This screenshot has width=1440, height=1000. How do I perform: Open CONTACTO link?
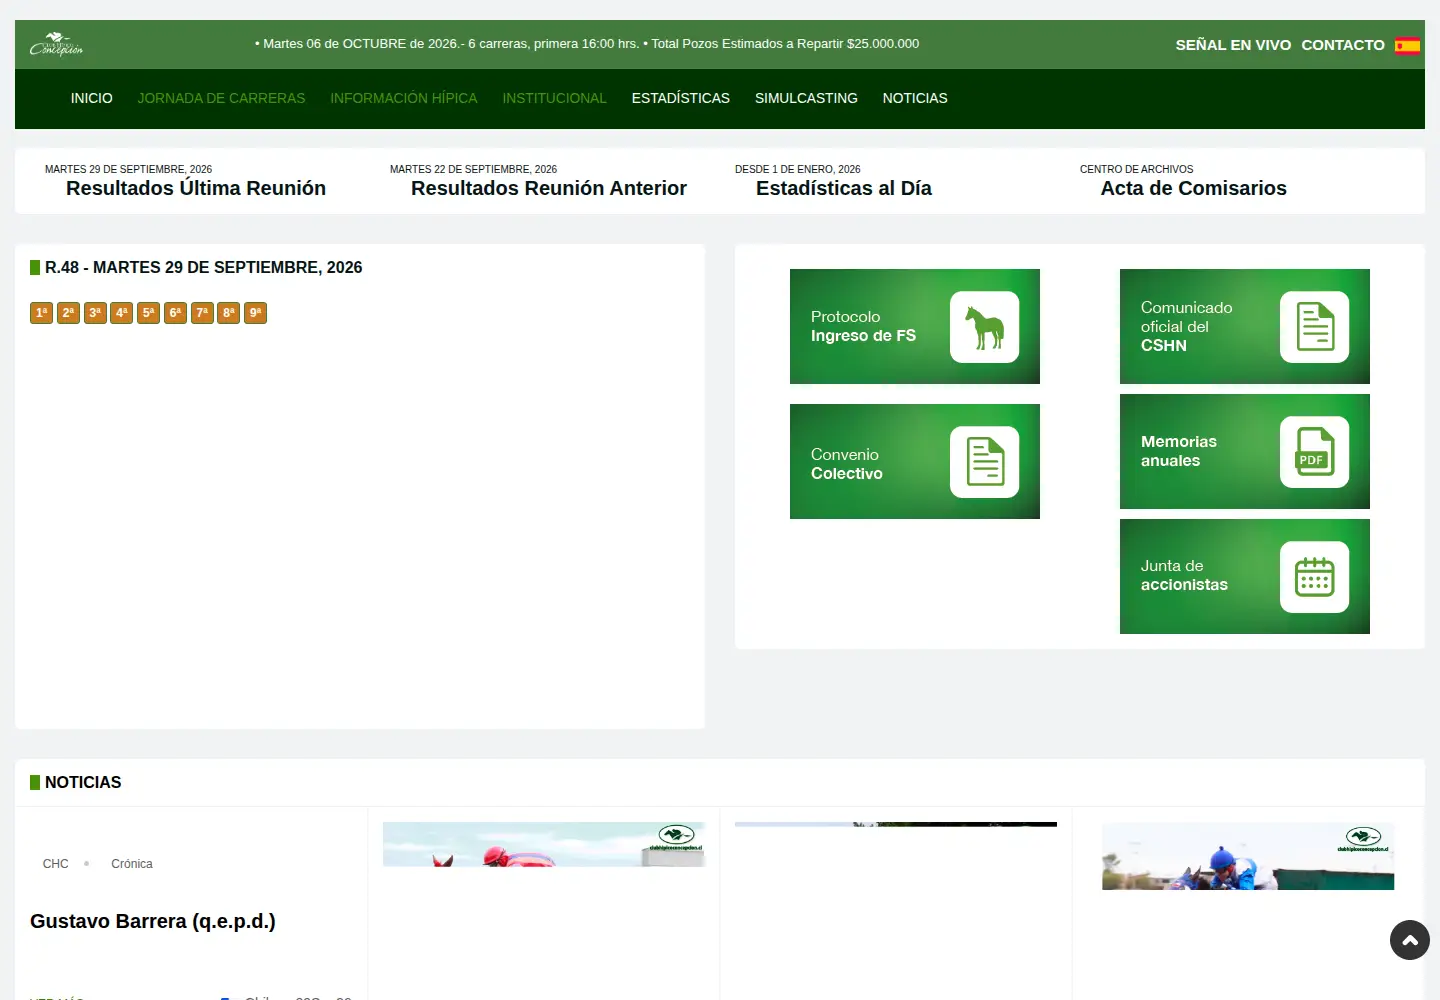click(x=1343, y=45)
